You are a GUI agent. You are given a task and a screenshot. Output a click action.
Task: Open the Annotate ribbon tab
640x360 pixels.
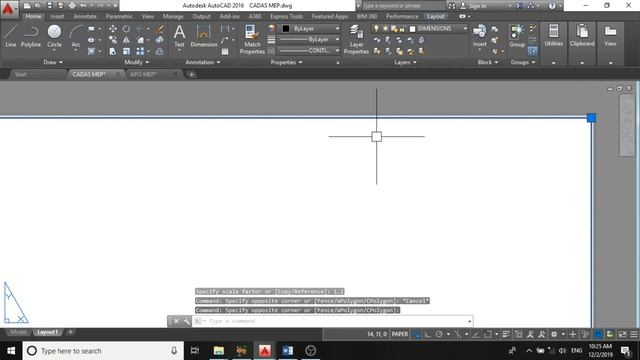pyautogui.click(x=84, y=16)
